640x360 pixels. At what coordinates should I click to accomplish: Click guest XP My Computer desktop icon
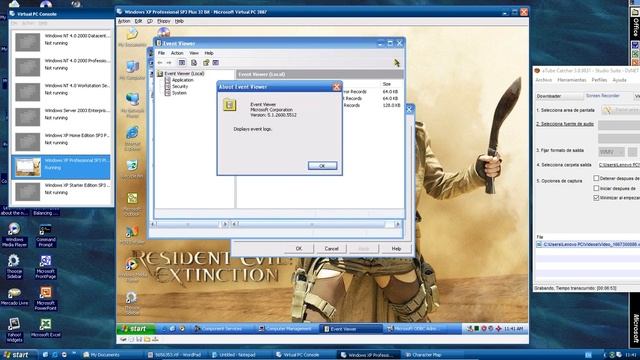pos(133,70)
